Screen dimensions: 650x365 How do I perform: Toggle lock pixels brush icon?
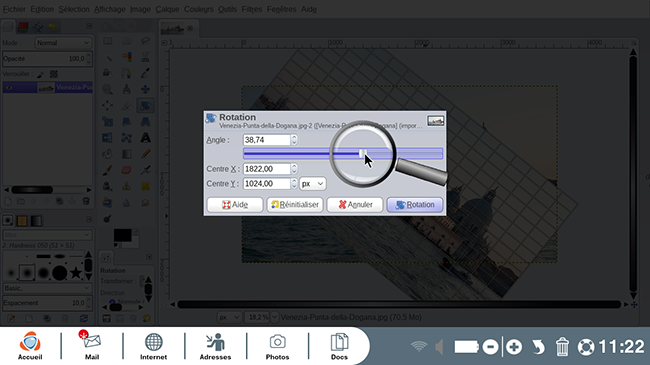coord(41,74)
